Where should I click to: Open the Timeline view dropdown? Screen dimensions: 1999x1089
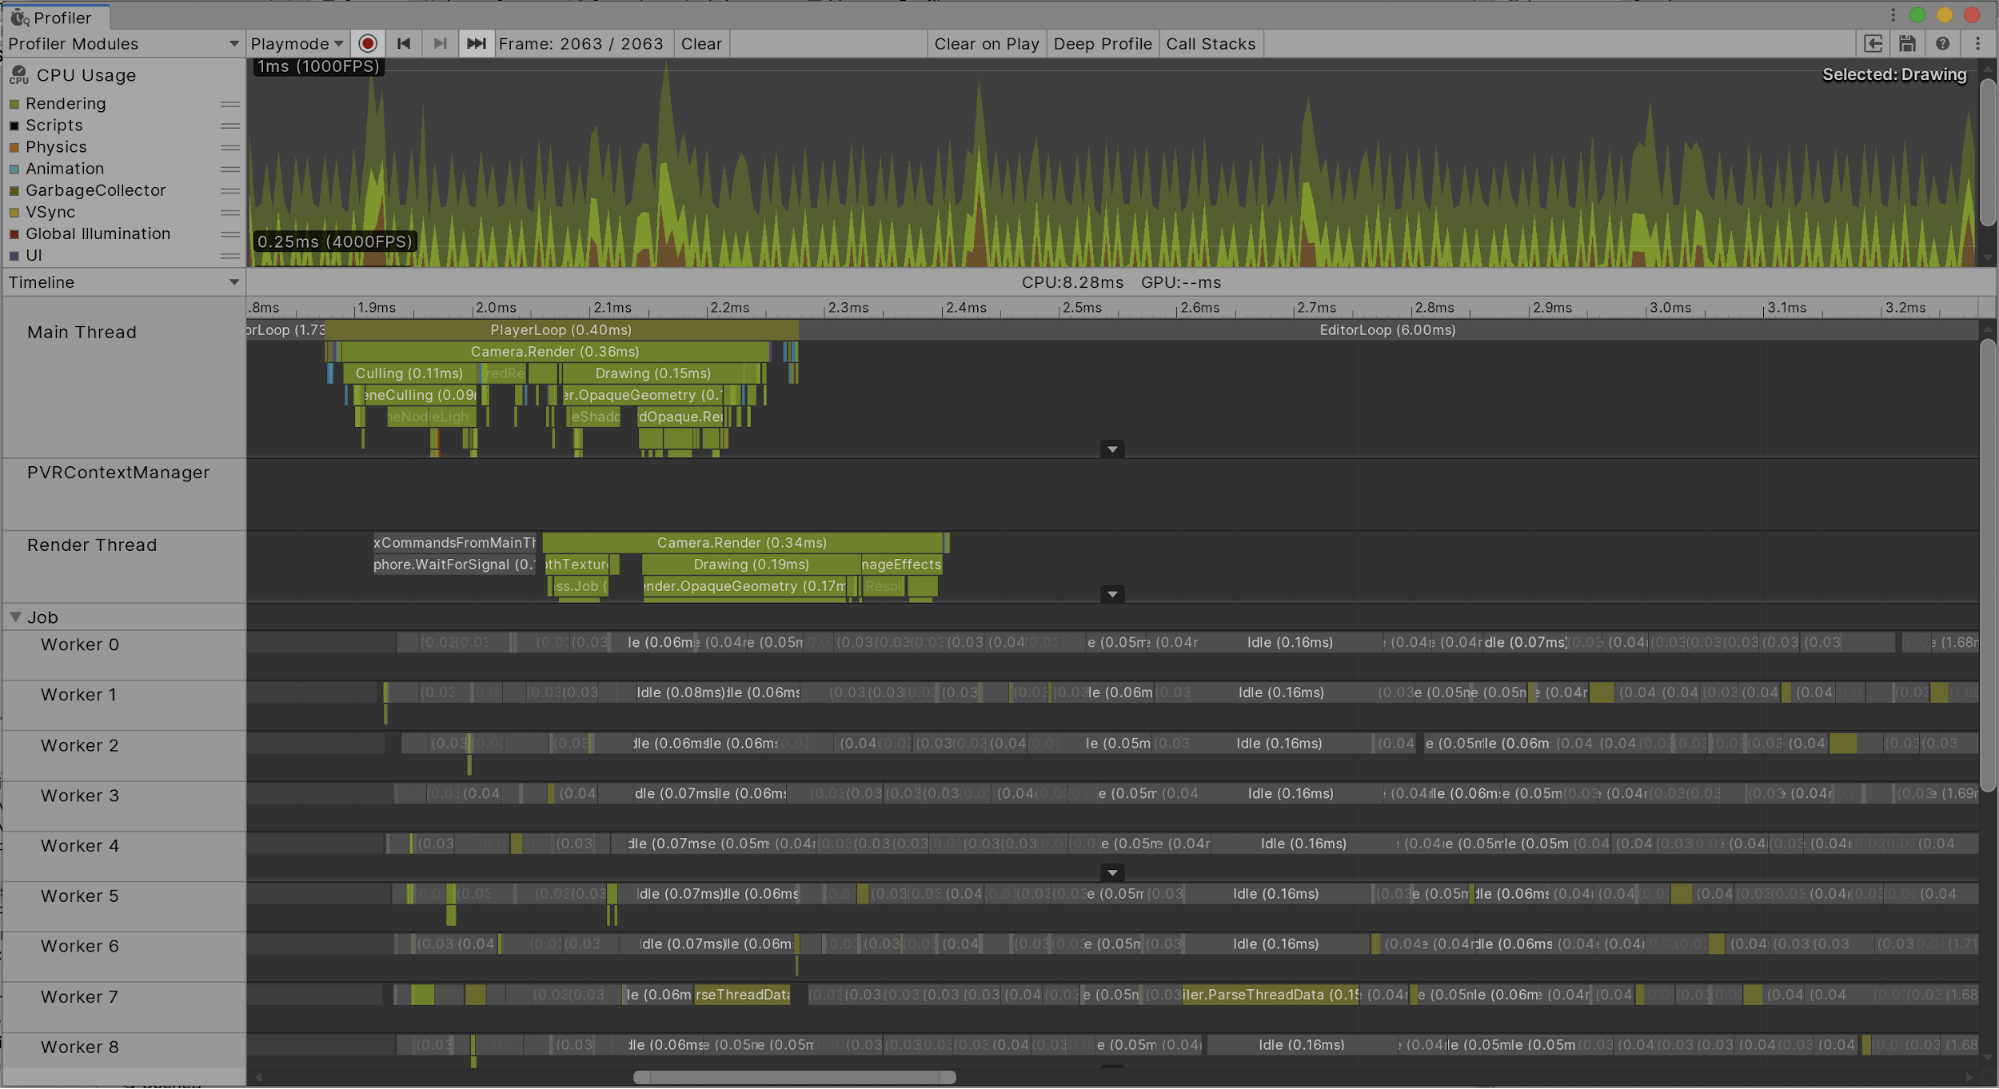click(122, 282)
